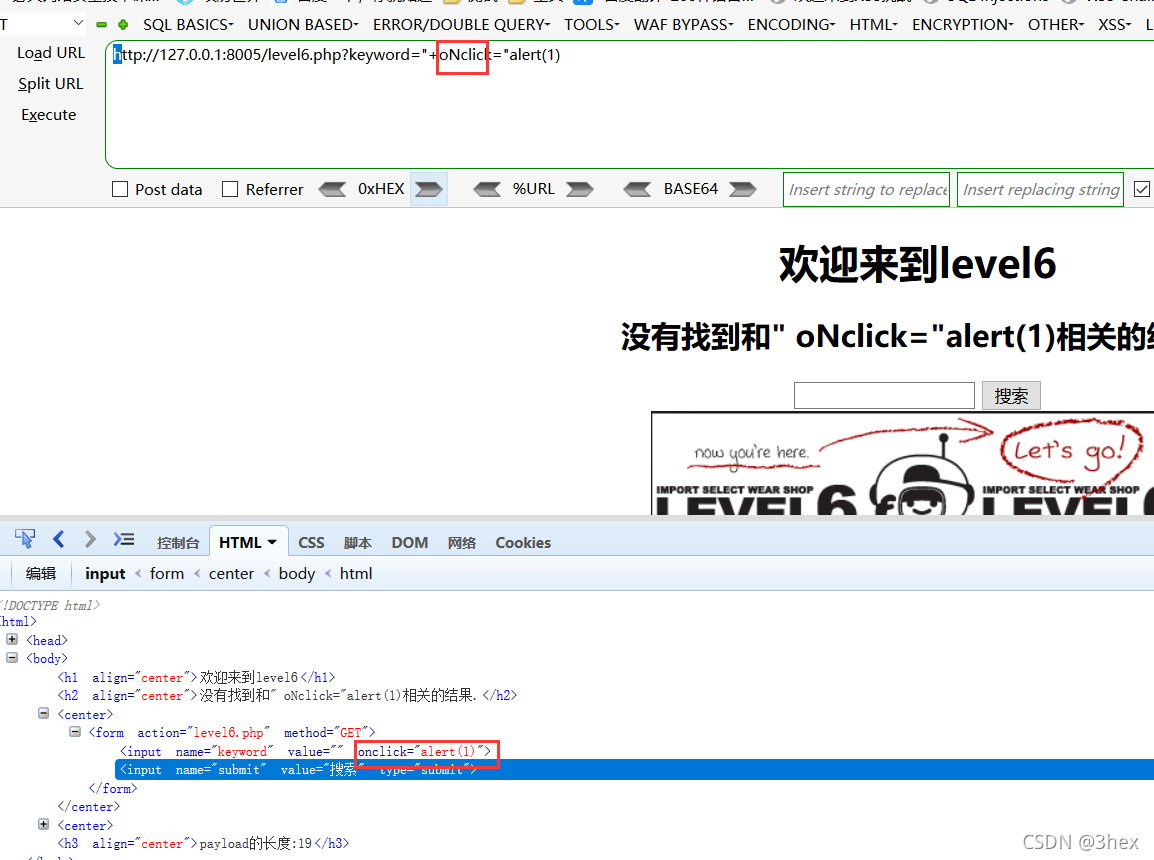Open the UNION BASED dropdown menu
The image size is (1154, 860).
303,25
